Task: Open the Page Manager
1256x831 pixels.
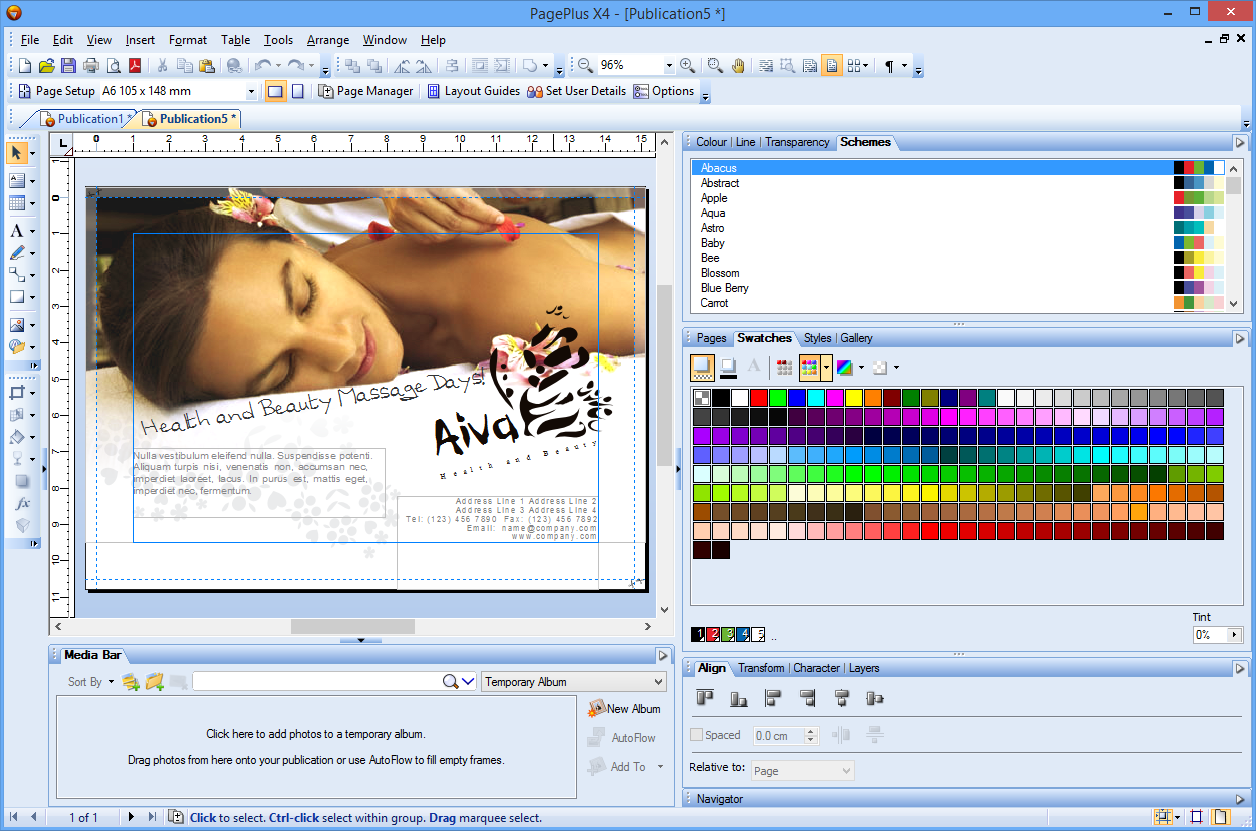Action: point(365,91)
